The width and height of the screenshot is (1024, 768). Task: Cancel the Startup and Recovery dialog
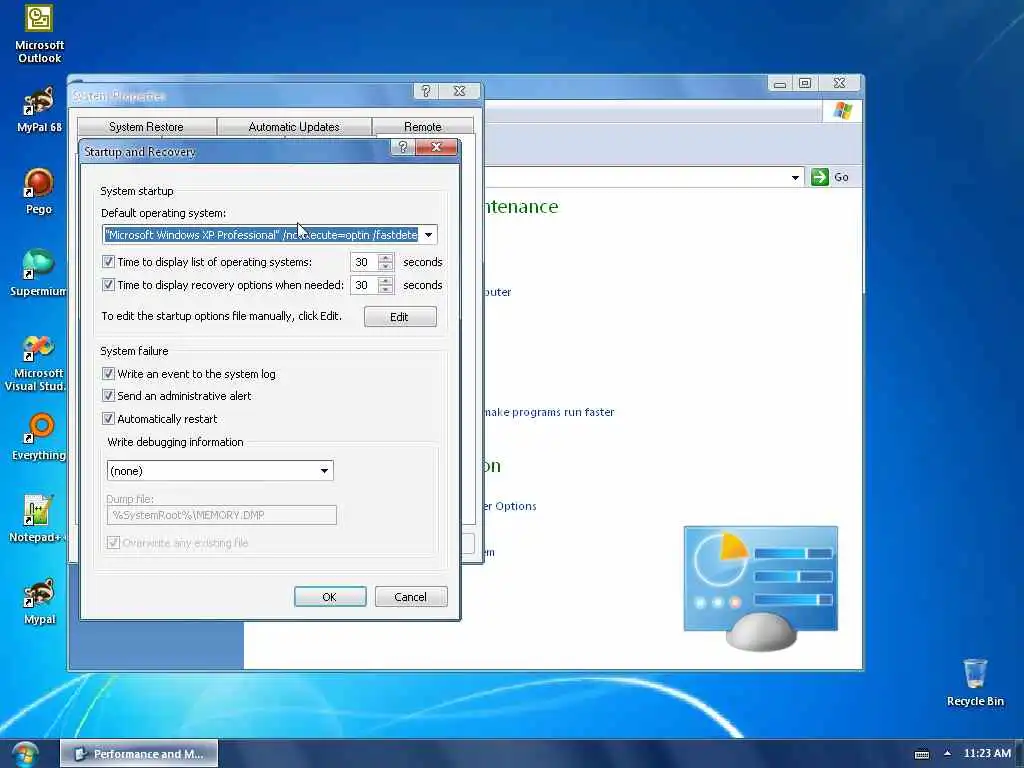click(x=411, y=597)
